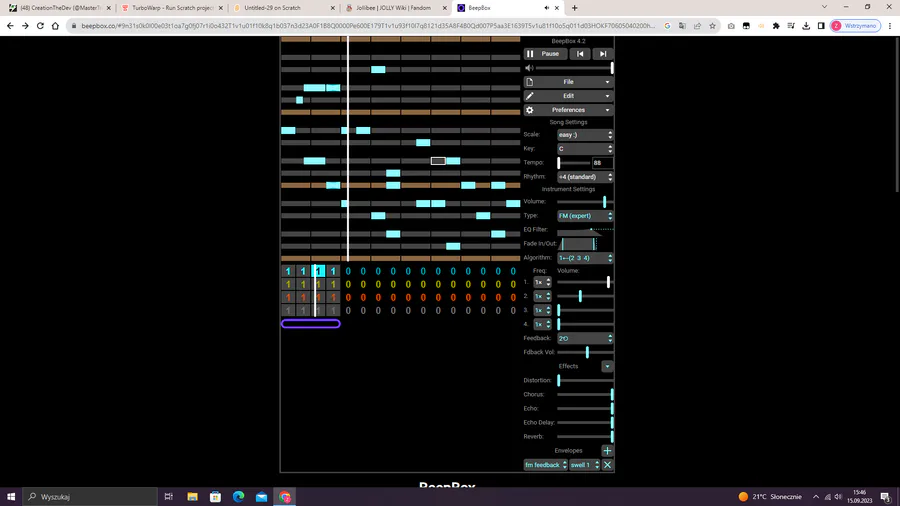Open the Effects dropdown arrow

(x=607, y=367)
